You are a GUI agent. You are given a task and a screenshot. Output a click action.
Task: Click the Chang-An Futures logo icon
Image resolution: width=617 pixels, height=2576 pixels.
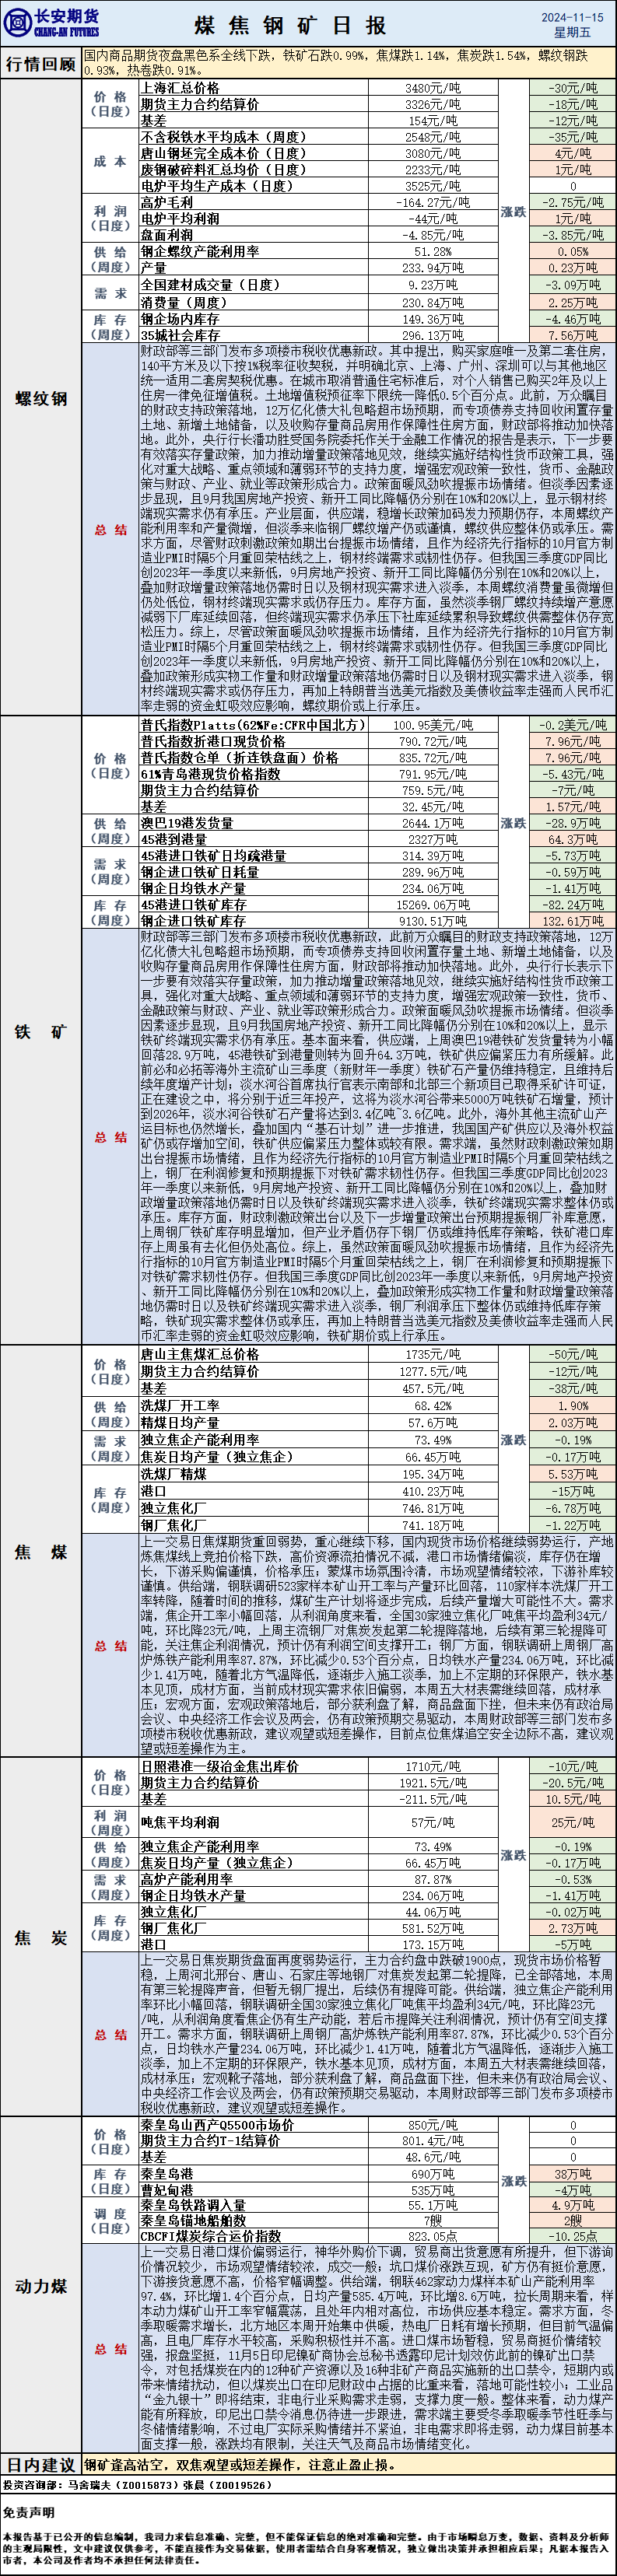(x=19, y=22)
